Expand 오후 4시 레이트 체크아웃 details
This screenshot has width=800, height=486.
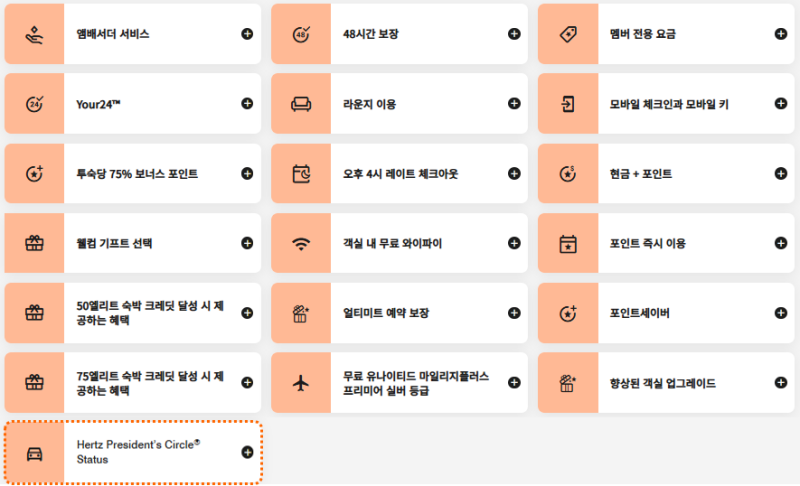[x=514, y=173]
